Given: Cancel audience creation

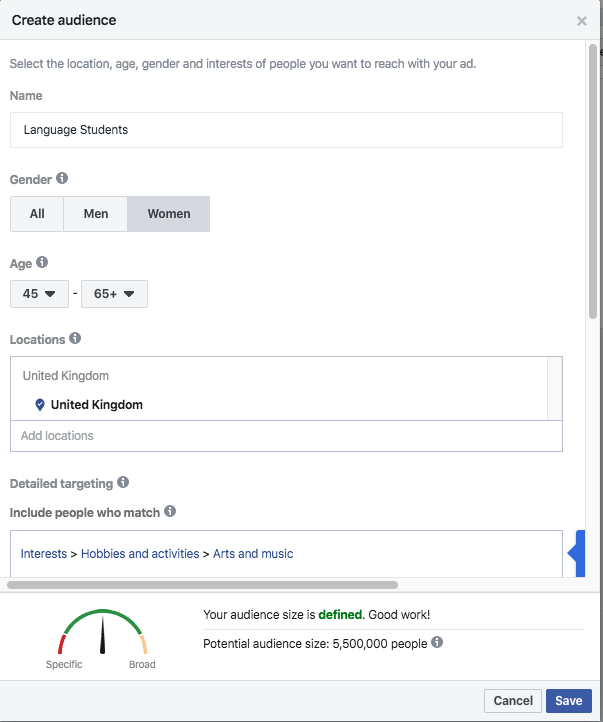Looking at the screenshot, I should click(x=513, y=701).
